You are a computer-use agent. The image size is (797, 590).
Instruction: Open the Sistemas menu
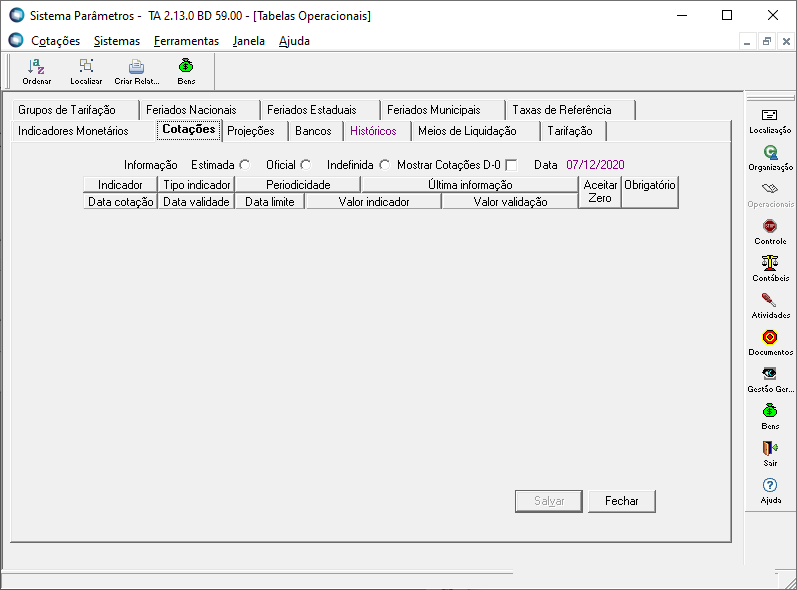coord(117,41)
